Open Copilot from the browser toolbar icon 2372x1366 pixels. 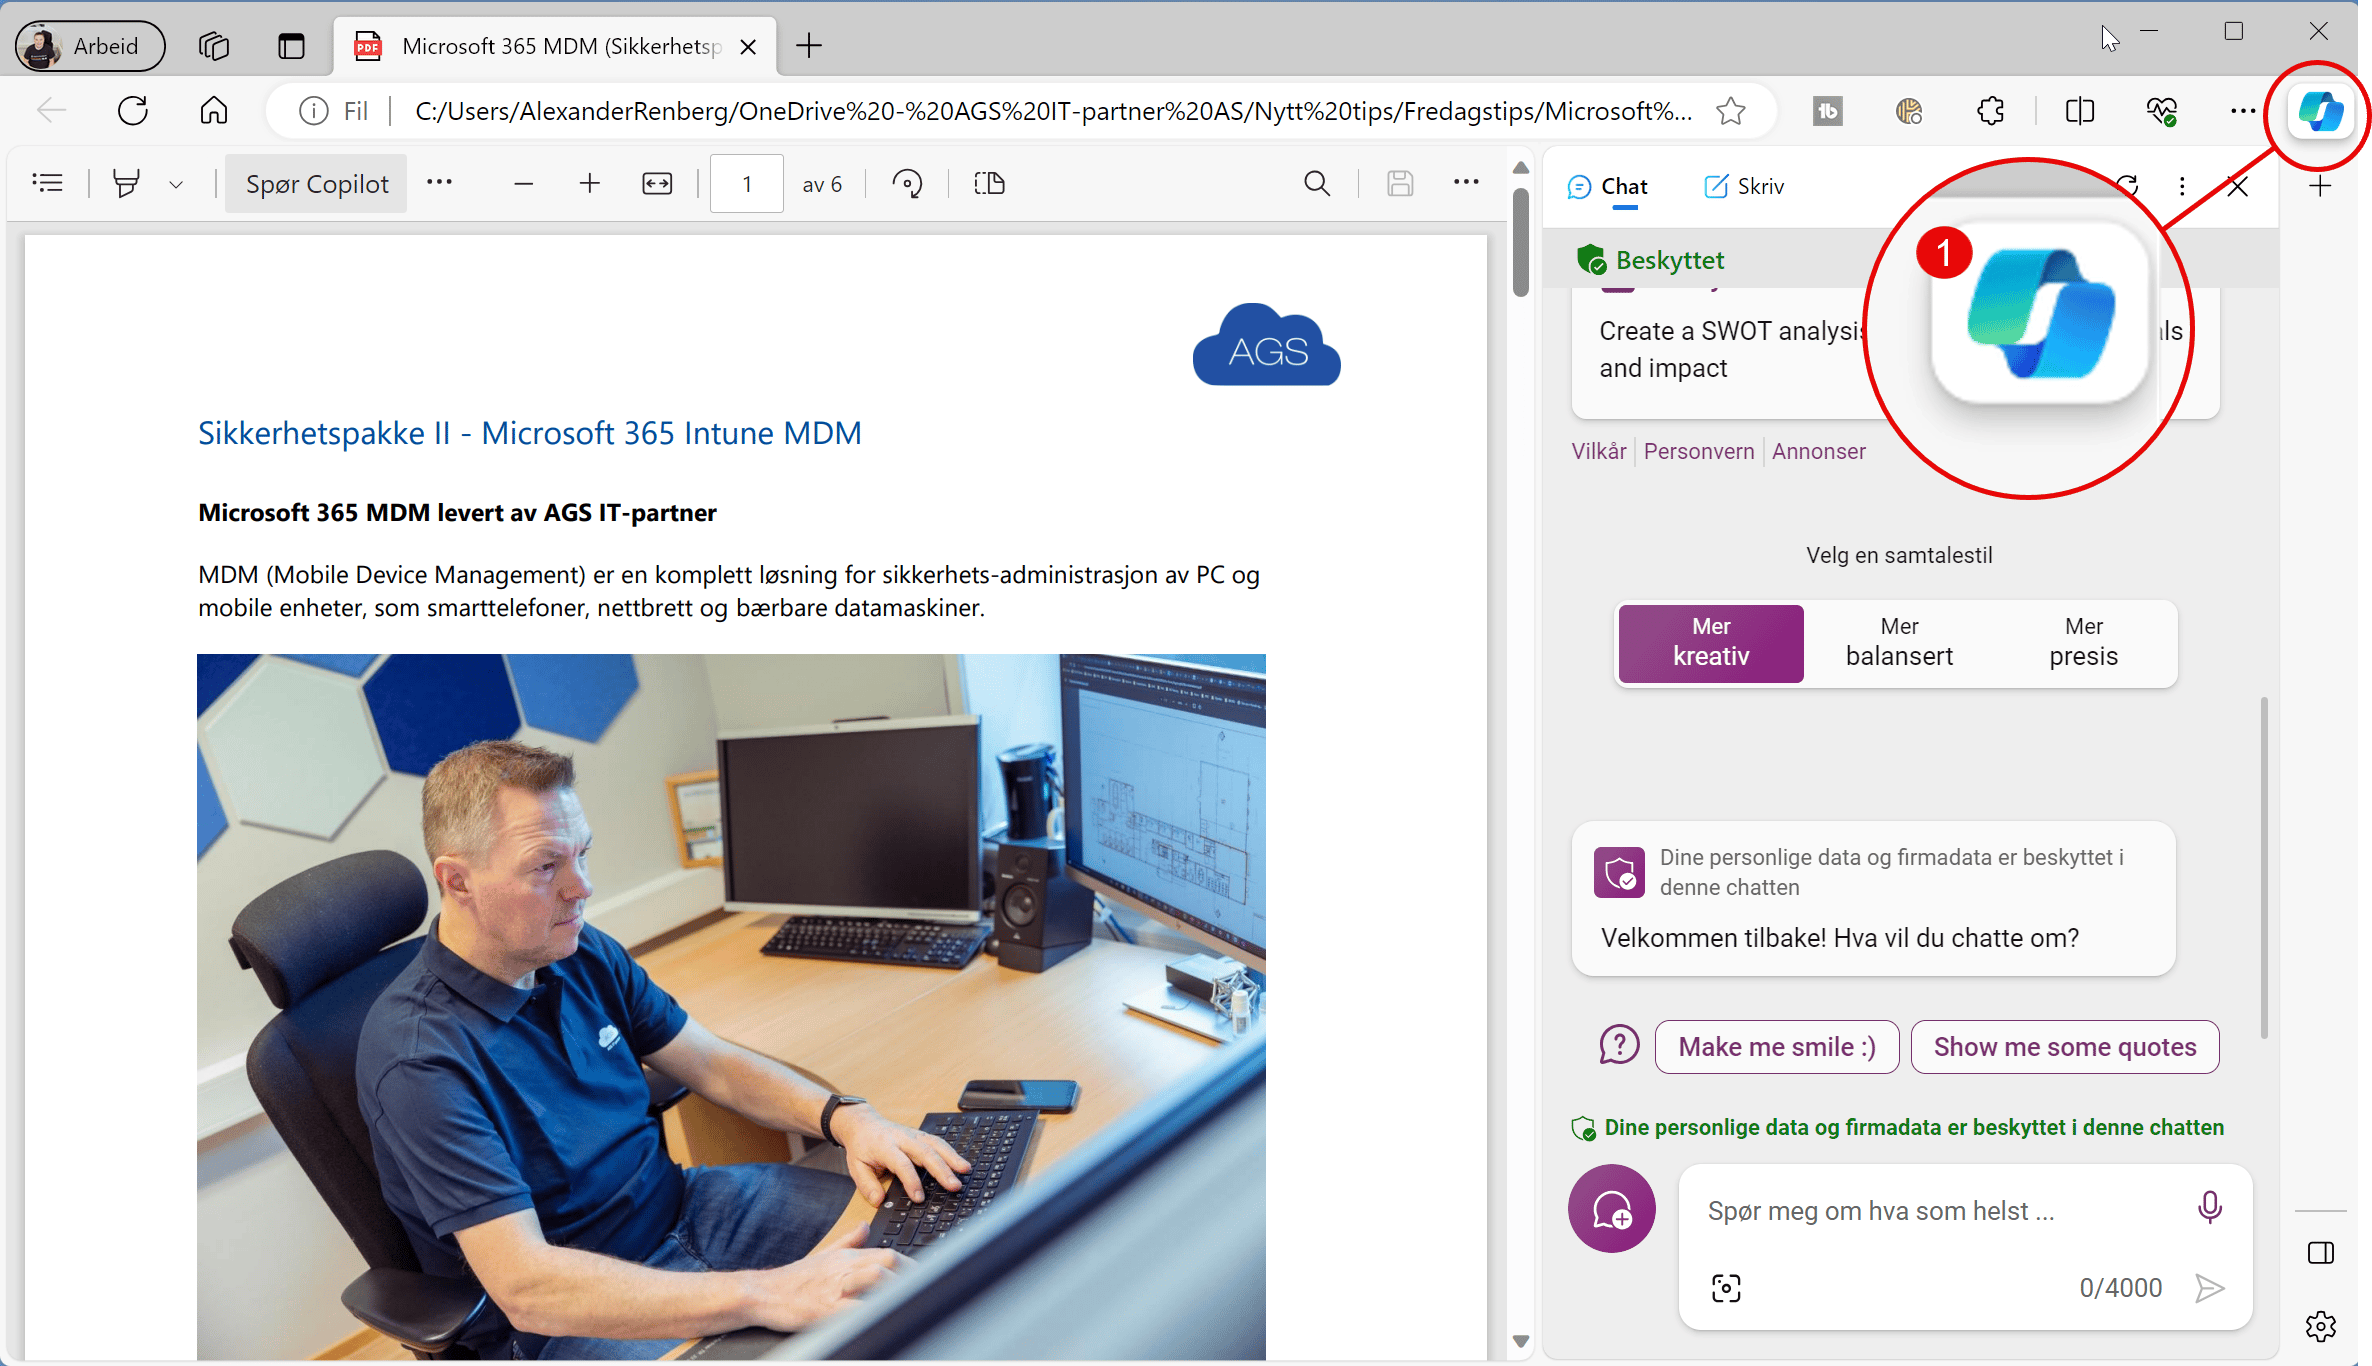coord(2319,111)
